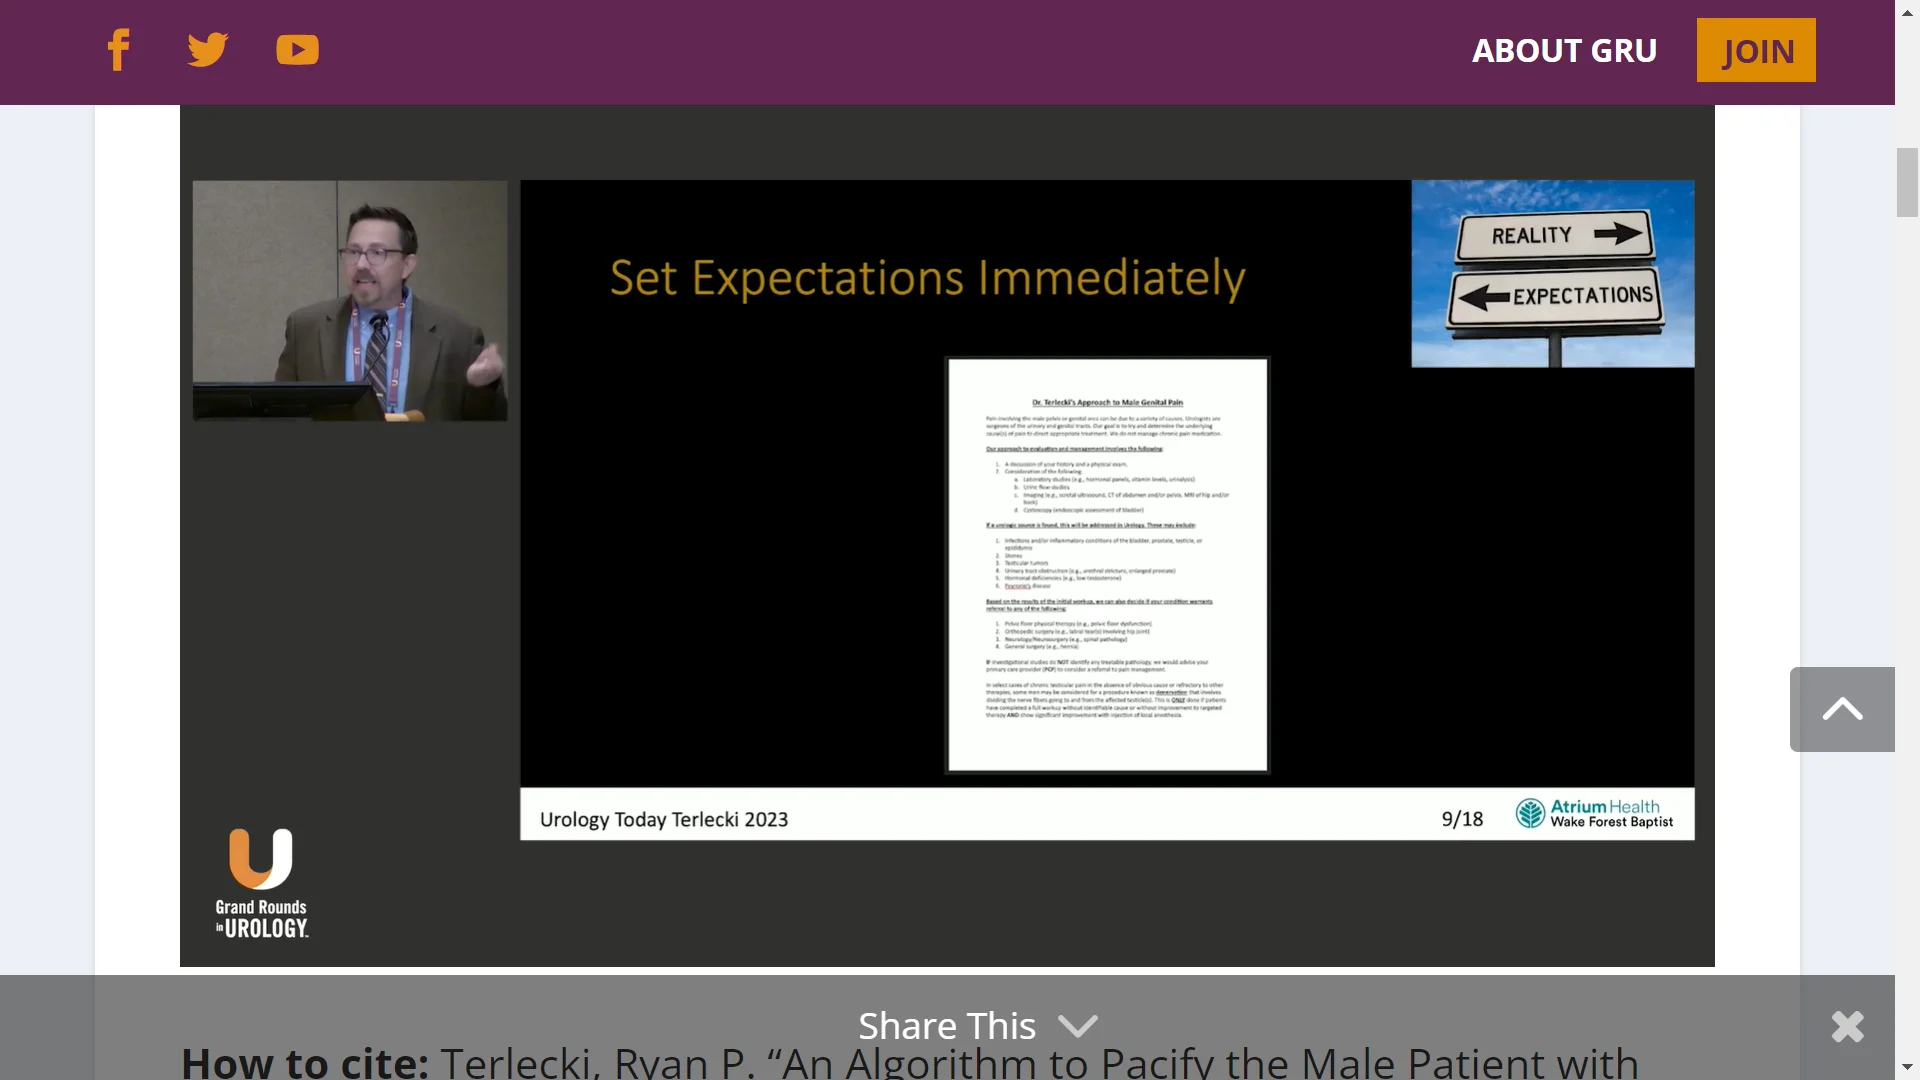Screen dimensions: 1920x1080
Task: Click the Facebook social media icon
Action: 119,49
